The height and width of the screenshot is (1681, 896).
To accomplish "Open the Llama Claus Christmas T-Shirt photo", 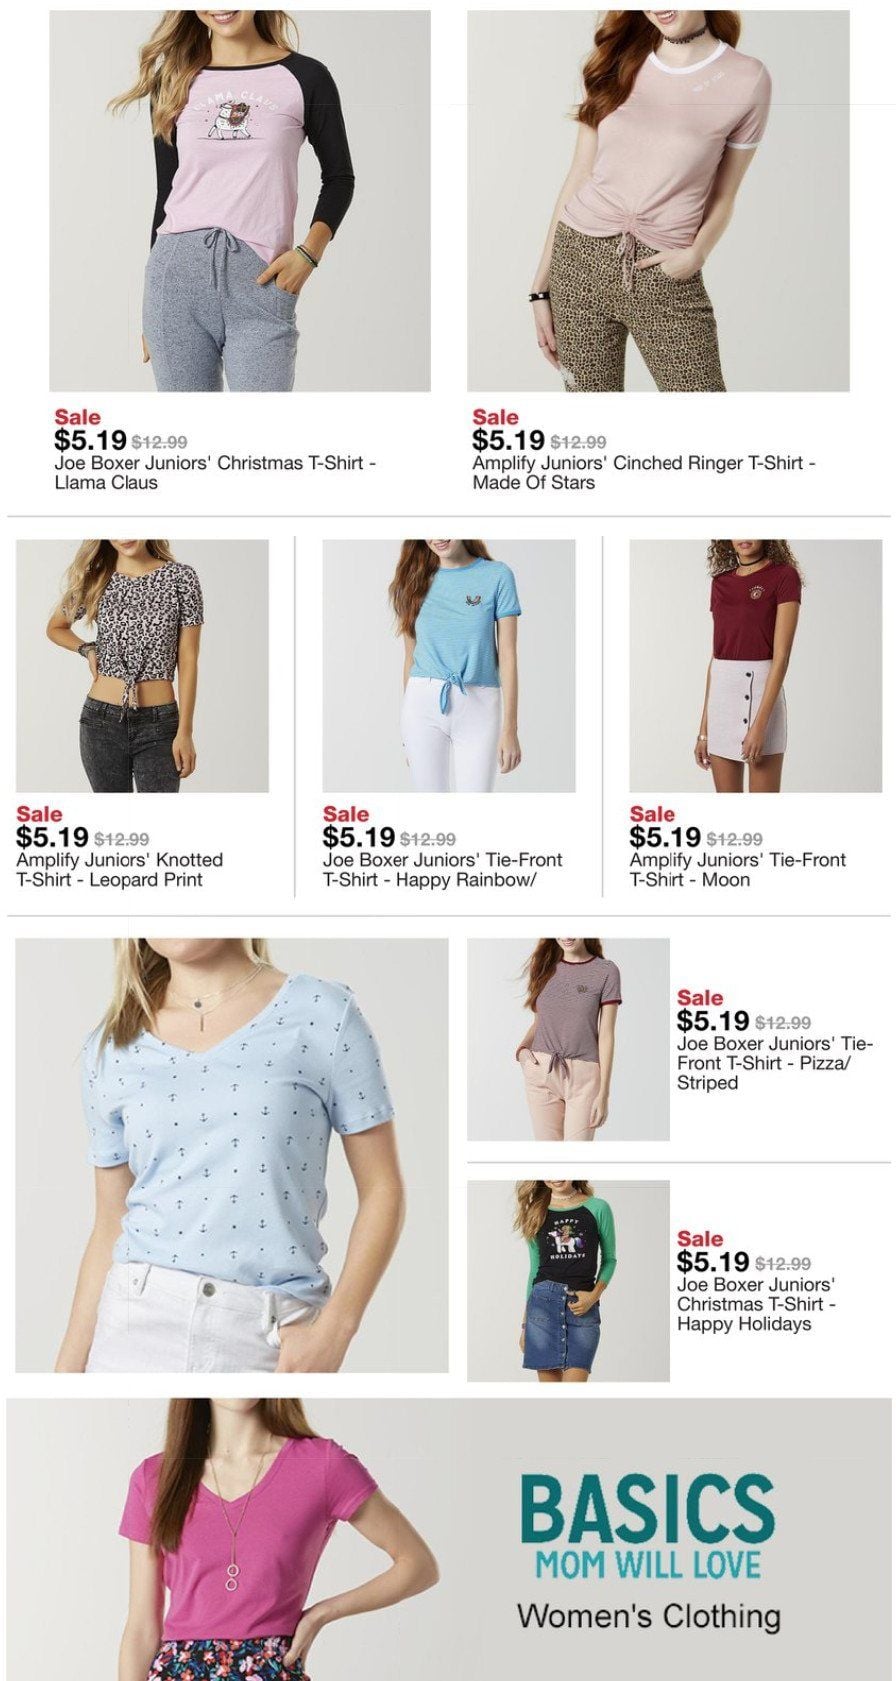I will (240, 200).
